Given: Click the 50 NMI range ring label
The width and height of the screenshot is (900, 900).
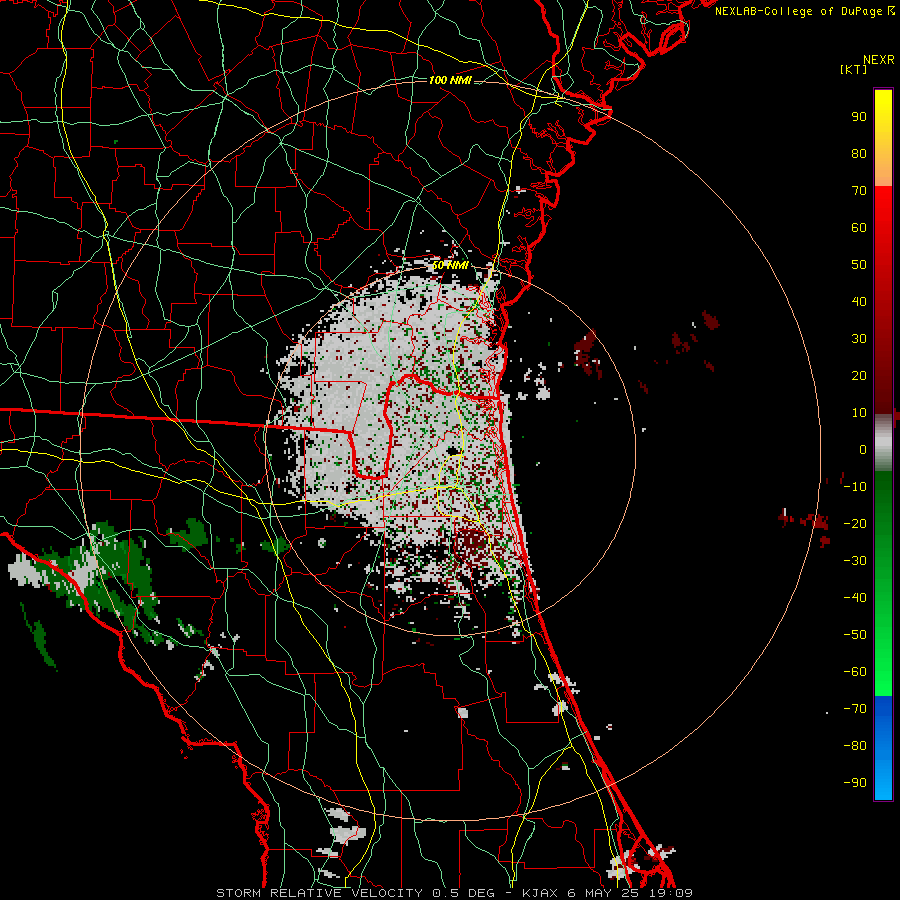Looking at the screenshot, I should [x=450, y=265].
